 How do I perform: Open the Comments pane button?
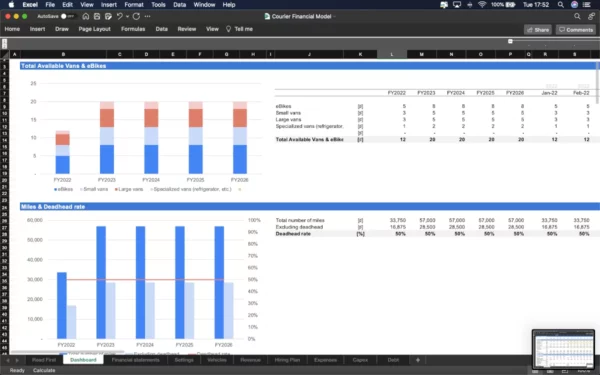576,30
